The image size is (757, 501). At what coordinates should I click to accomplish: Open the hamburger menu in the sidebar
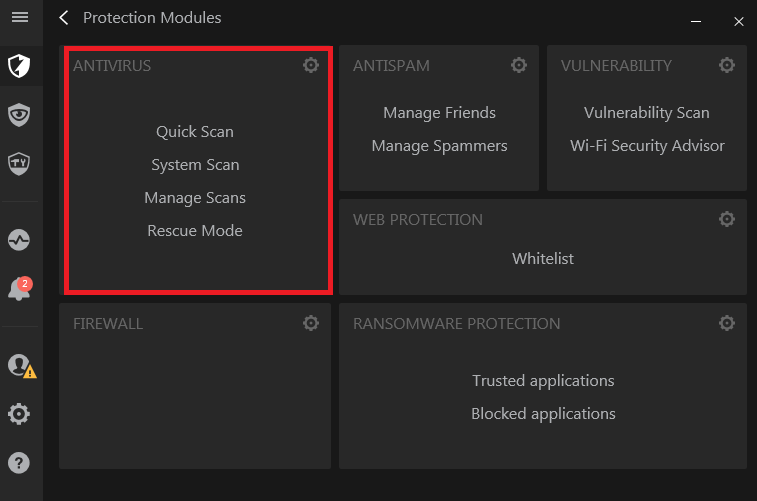click(x=20, y=17)
